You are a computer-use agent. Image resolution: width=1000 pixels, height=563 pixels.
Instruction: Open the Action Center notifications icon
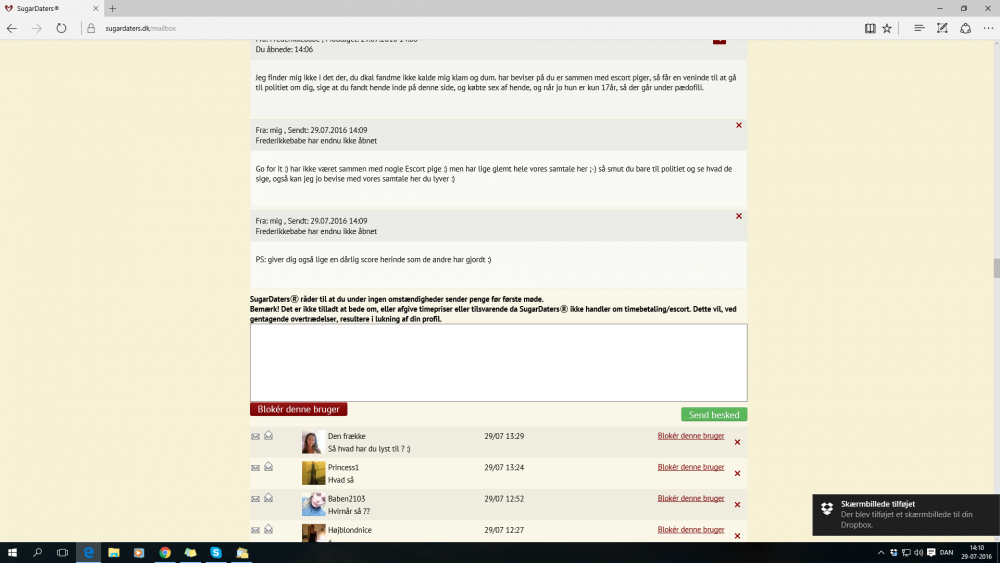click(931, 553)
